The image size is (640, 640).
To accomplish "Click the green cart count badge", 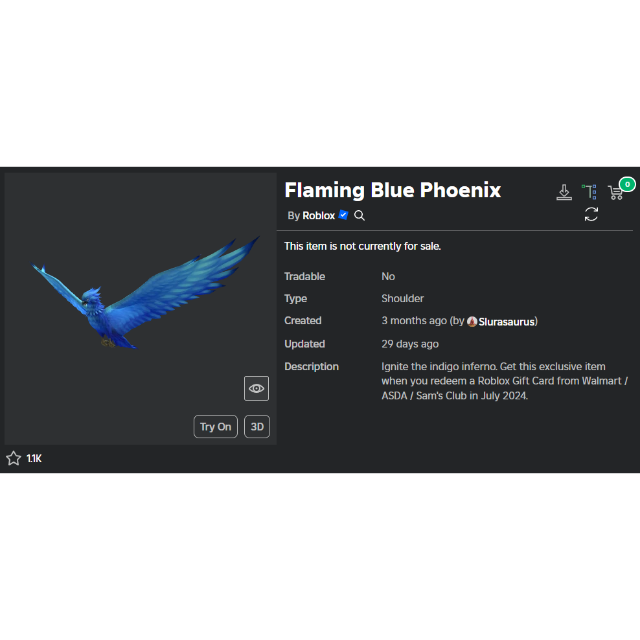I will click(x=627, y=184).
